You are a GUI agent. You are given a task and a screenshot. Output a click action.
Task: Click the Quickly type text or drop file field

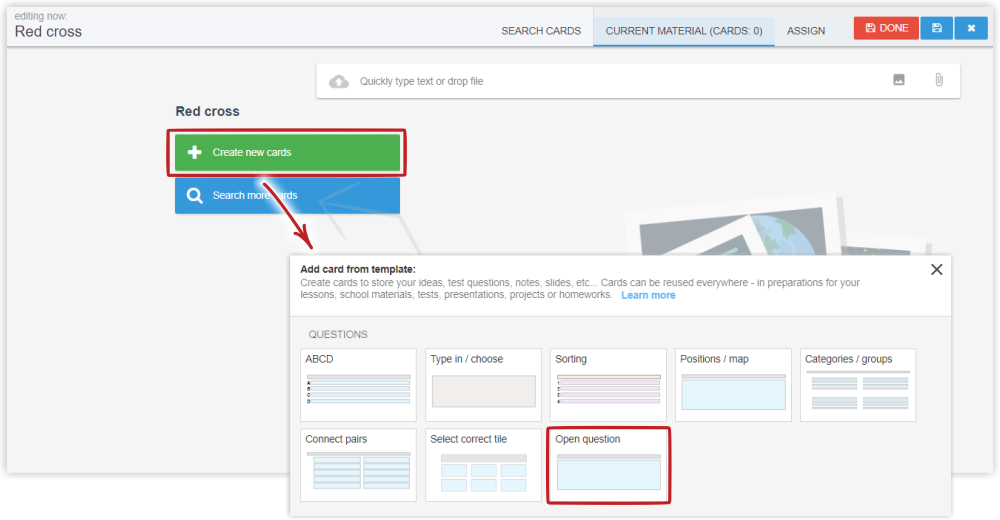tap(638, 81)
